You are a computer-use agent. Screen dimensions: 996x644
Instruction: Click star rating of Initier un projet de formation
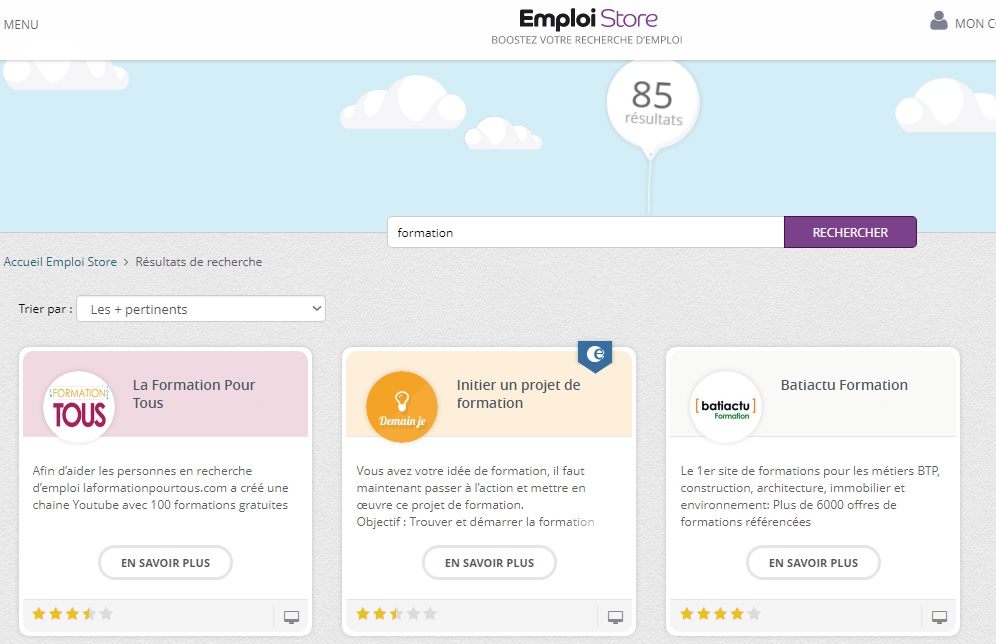[396, 614]
